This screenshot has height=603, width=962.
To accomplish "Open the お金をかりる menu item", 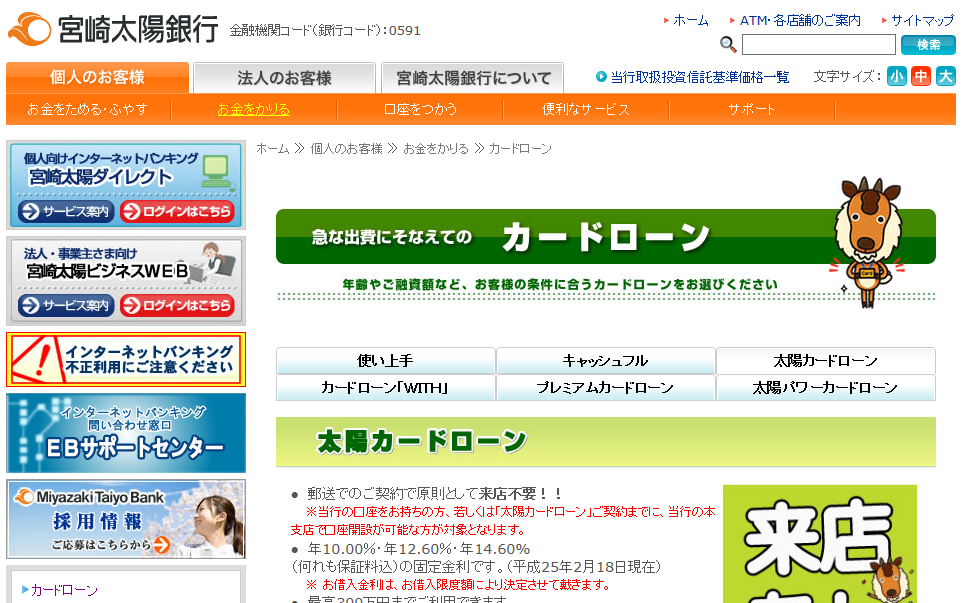I will click(253, 110).
